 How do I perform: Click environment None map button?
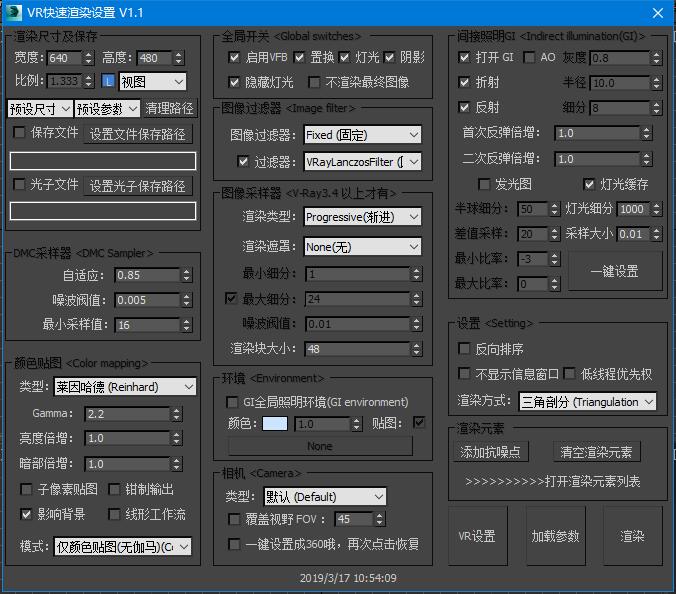pyautogui.click(x=320, y=446)
